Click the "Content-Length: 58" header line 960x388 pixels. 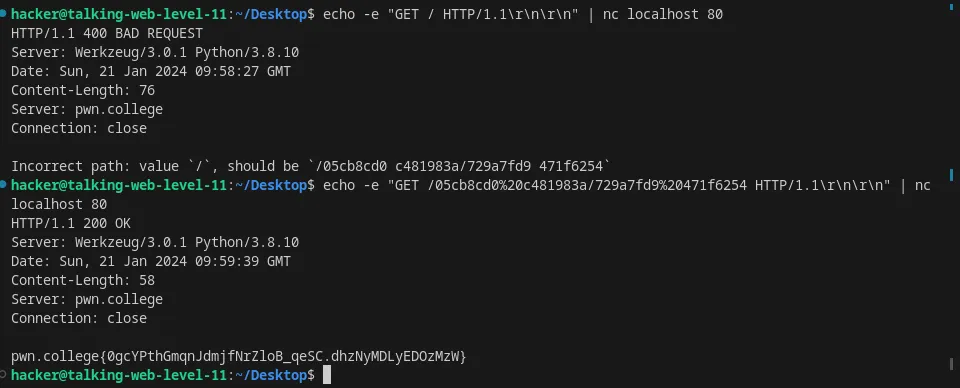tap(83, 280)
